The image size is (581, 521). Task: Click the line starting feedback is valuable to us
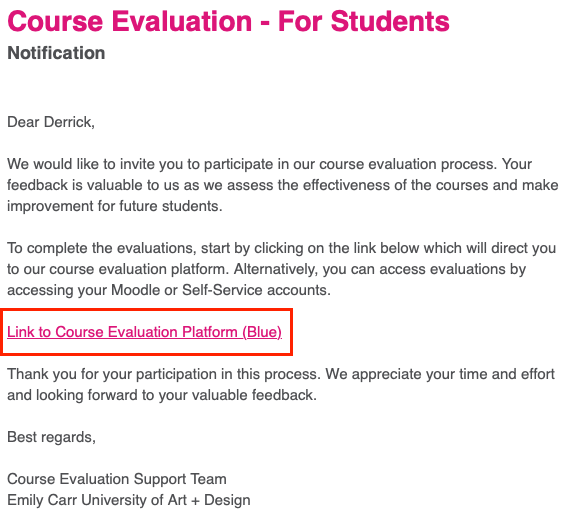282,185
